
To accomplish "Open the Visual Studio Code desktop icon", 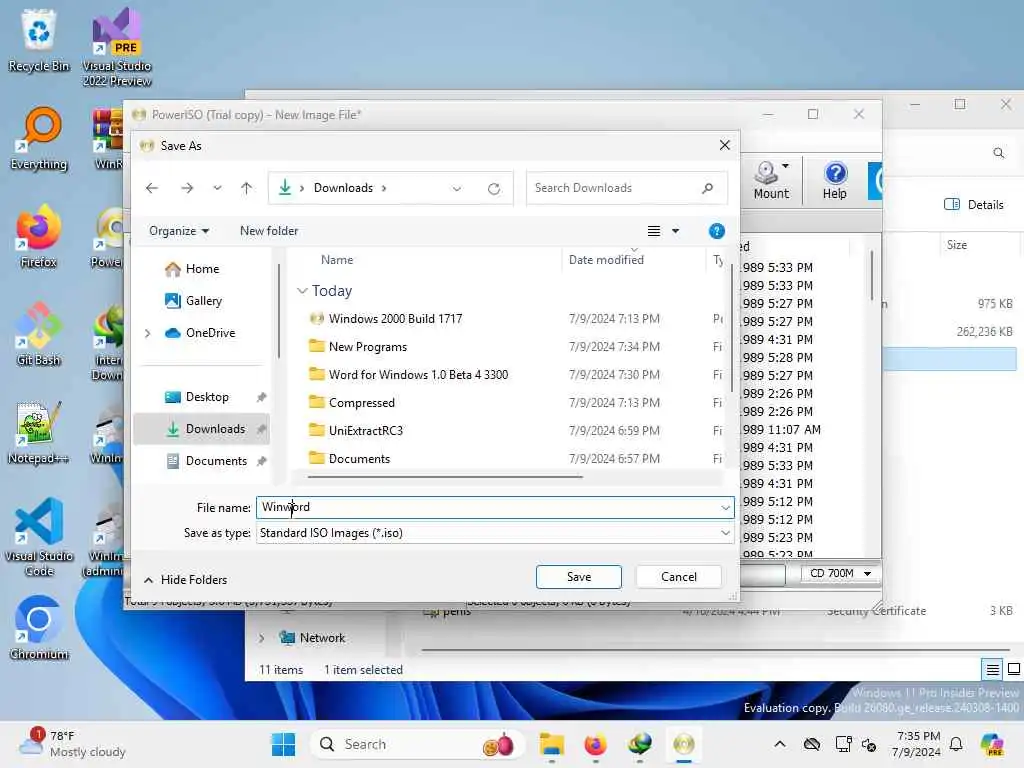I will (x=39, y=537).
